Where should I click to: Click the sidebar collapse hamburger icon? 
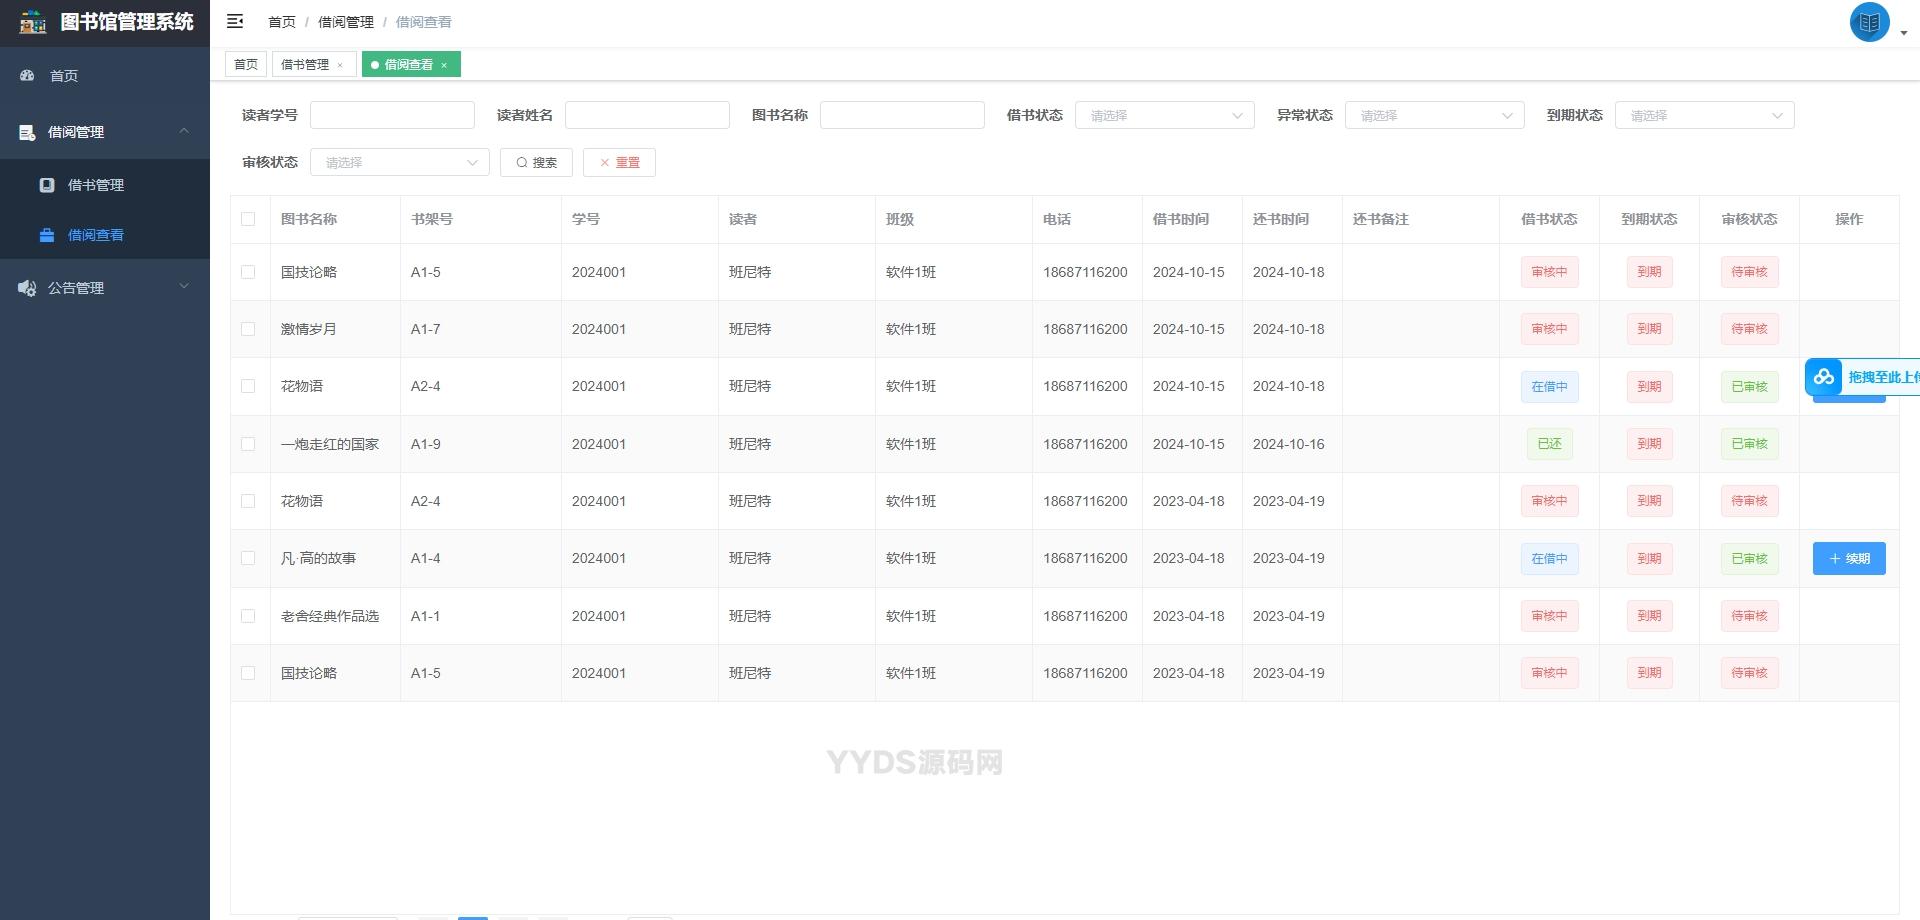pos(235,21)
